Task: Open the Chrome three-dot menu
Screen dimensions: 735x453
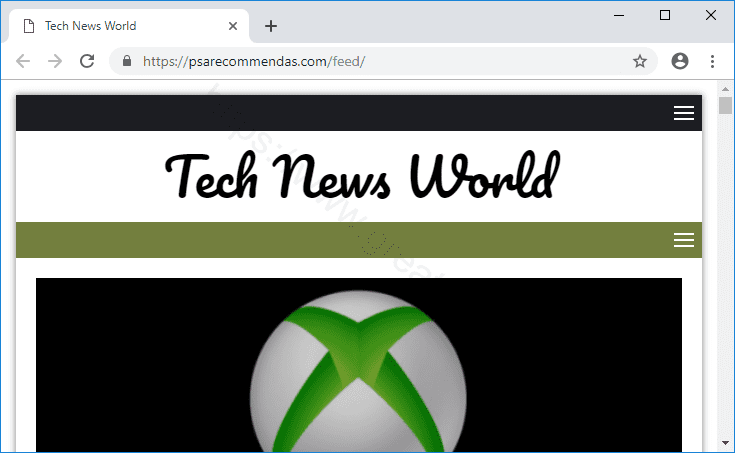Action: click(713, 61)
